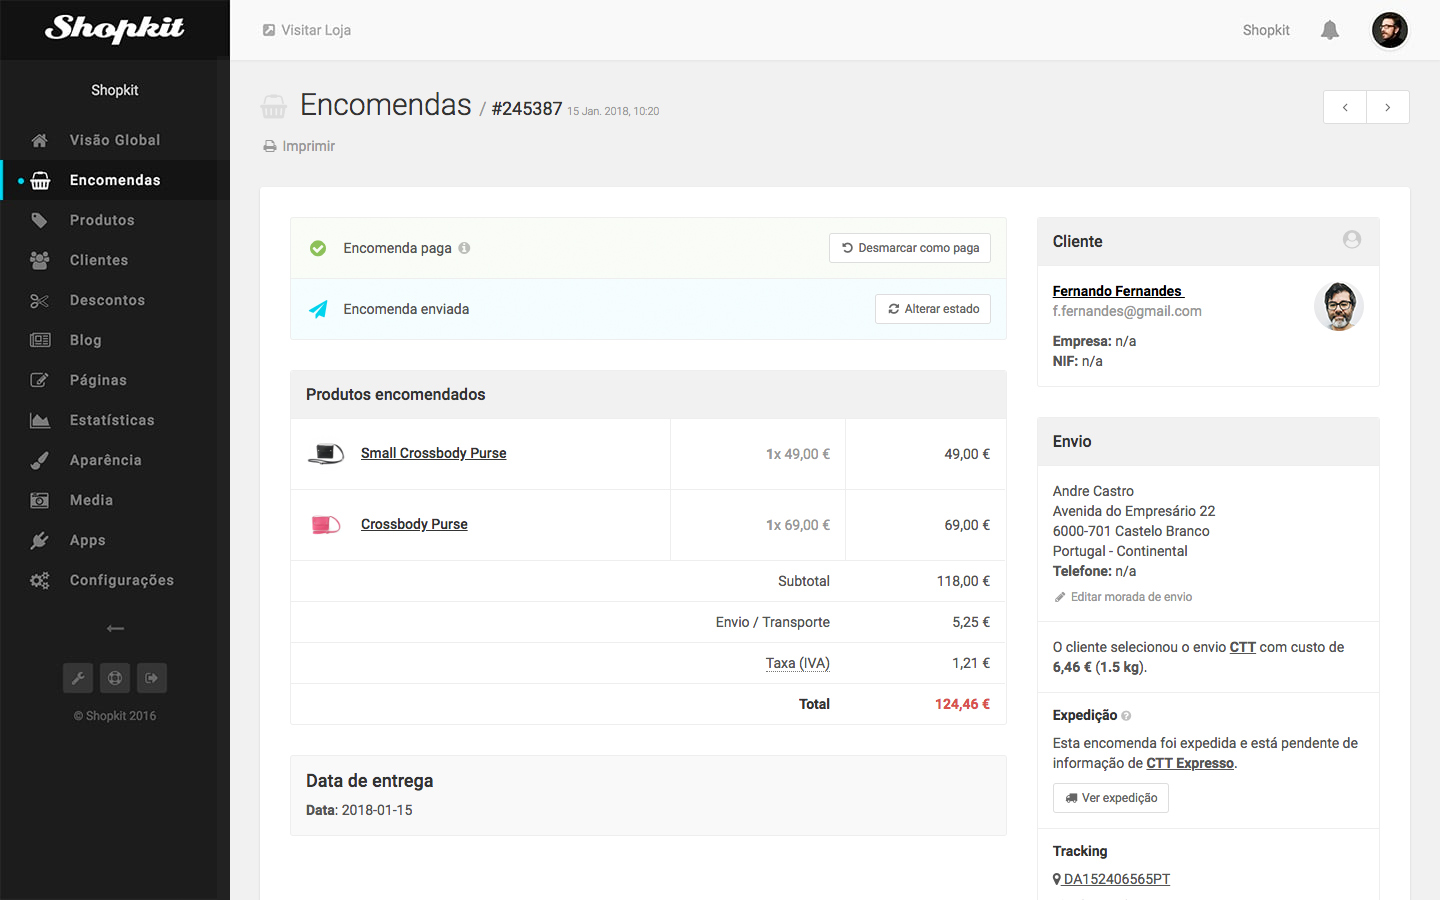Image resolution: width=1440 pixels, height=900 pixels.
Task: Open the help globe icon near copyright
Action: 114,678
